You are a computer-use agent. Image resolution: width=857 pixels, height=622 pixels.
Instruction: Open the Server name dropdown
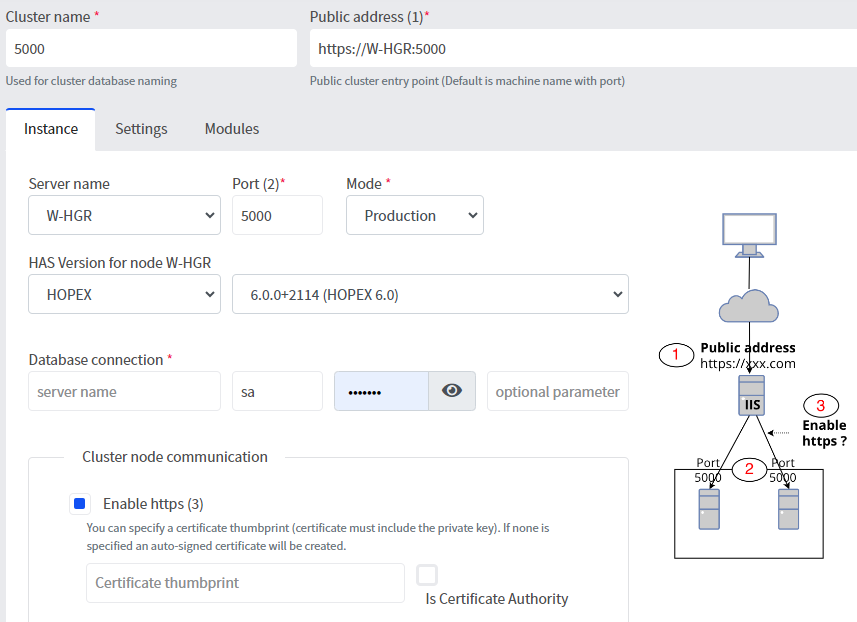125,215
